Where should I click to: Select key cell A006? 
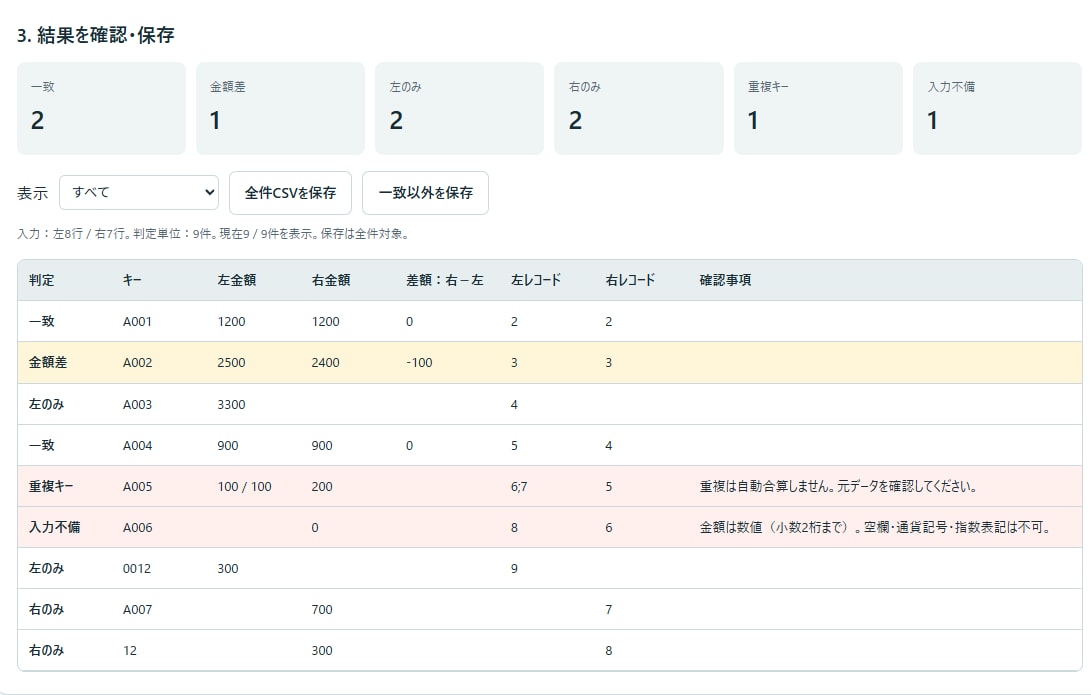(x=137, y=527)
